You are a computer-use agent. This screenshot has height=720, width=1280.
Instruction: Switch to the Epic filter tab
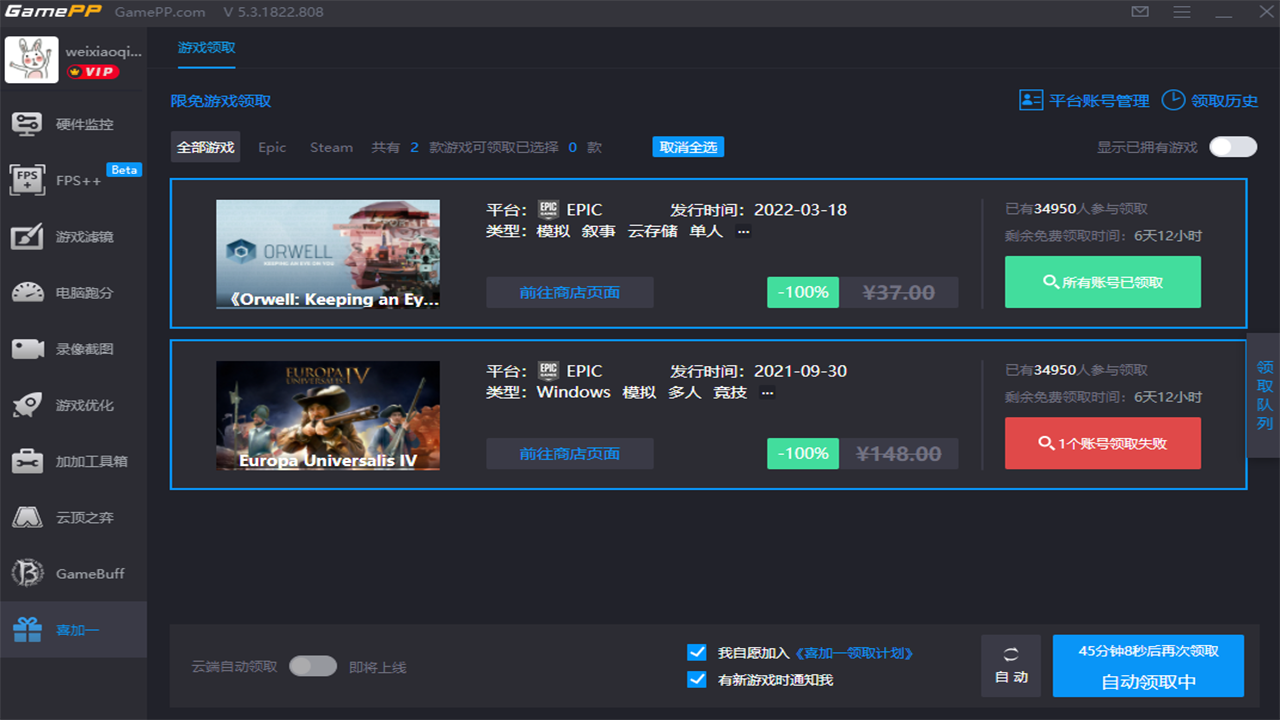click(x=272, y=147)
